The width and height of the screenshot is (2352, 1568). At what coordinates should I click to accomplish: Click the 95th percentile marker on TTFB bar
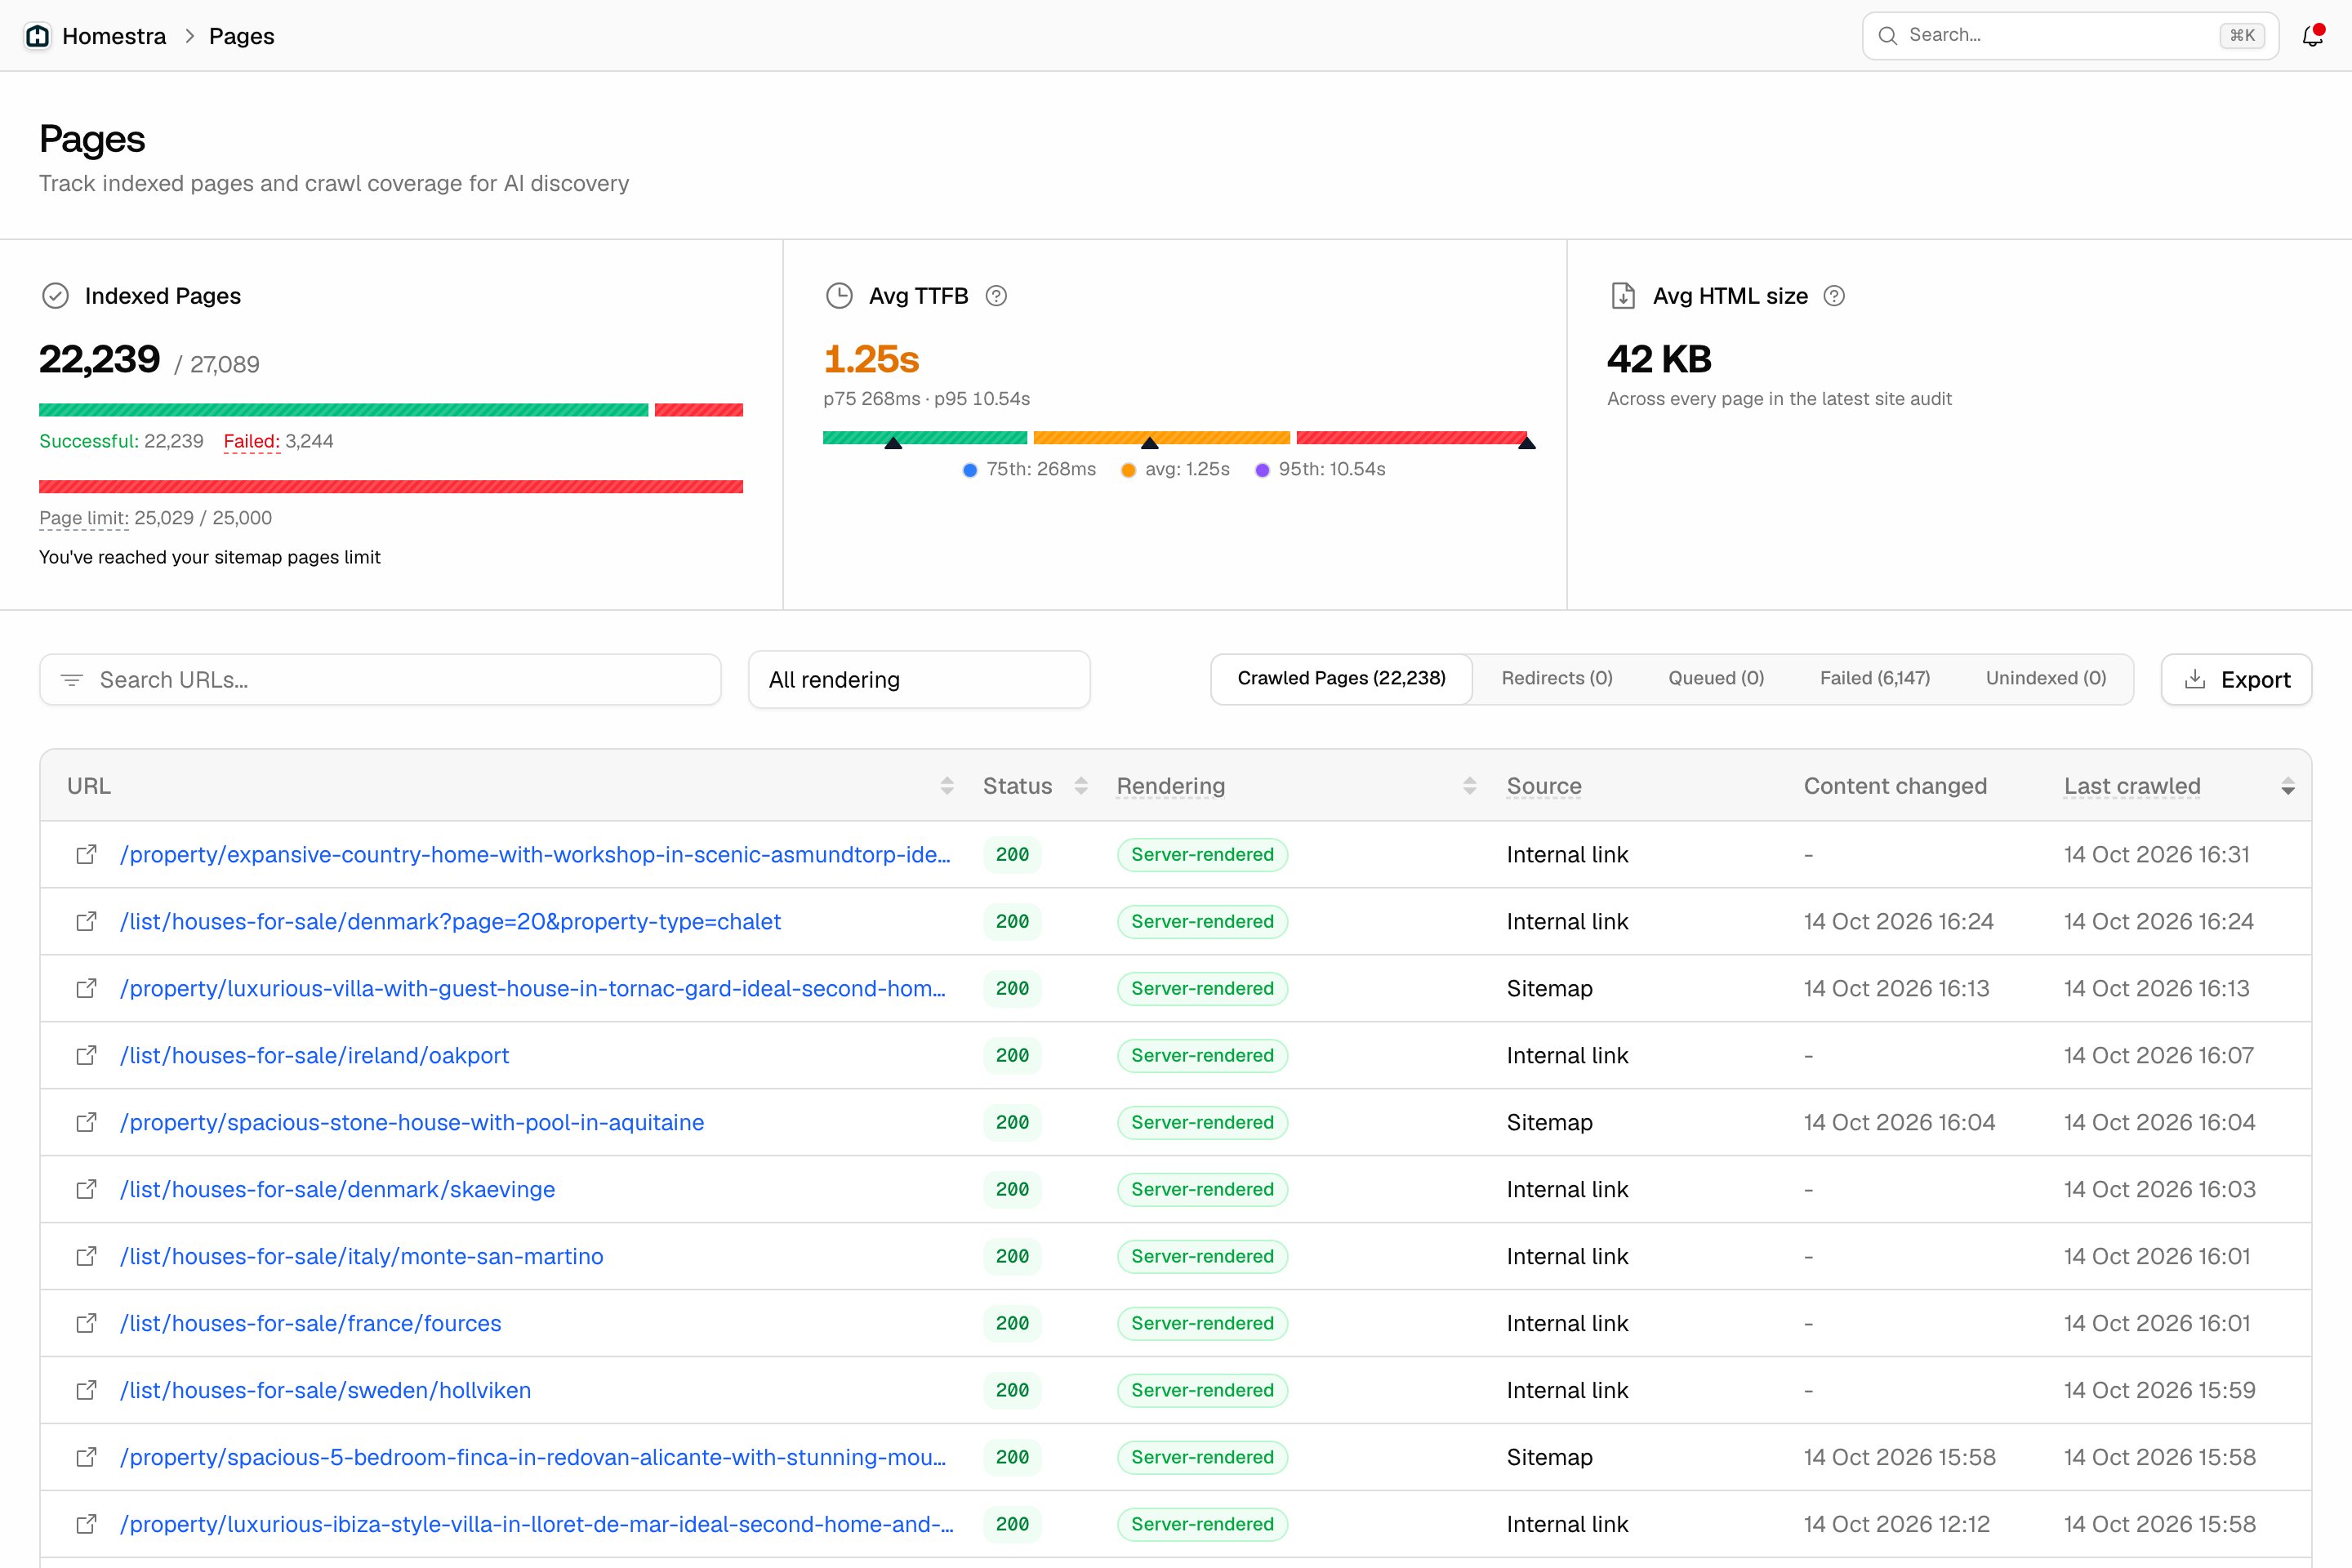[1526, 443]
